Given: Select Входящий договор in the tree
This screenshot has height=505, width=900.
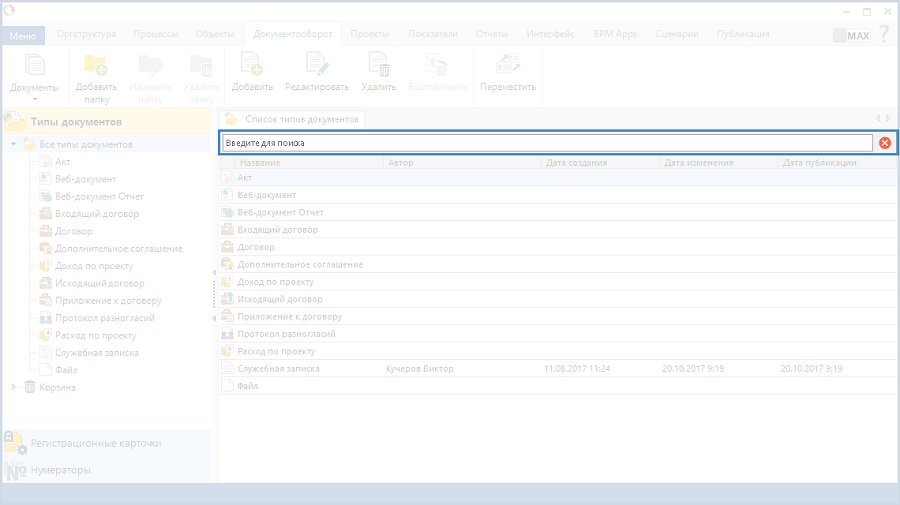Looking at the screenshot, I should pyautogui.click(x=97, y=214).
